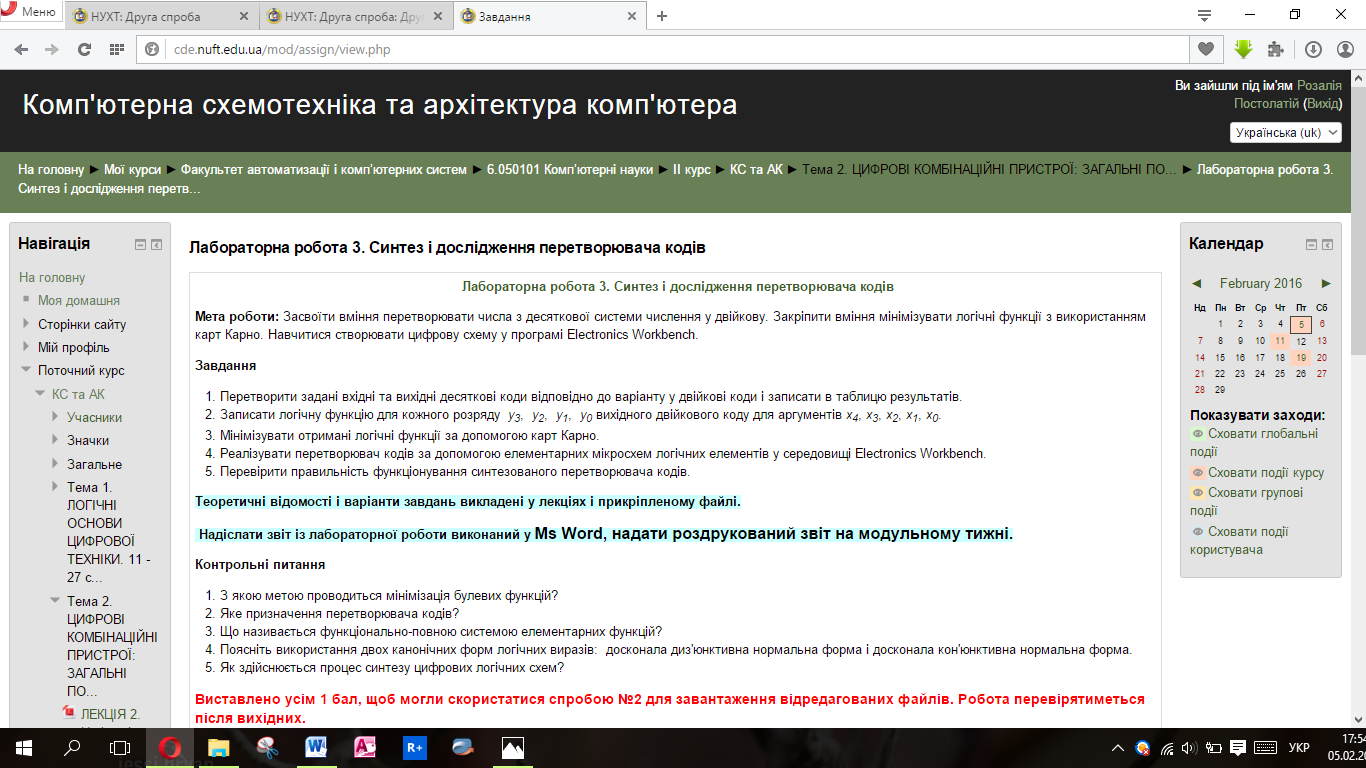Open ЛЕКЦІЯ 2 link in navigation

coord(109,714)
